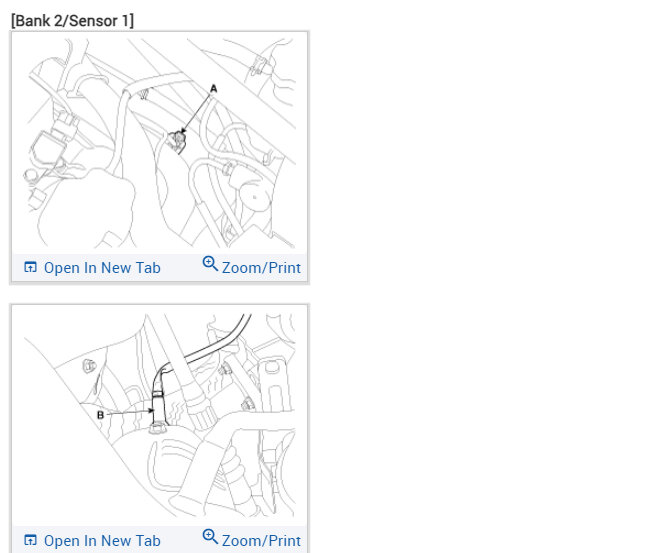
Task: Select Zoom/Print text for the sensor B diagram
Action: point(261,541)
